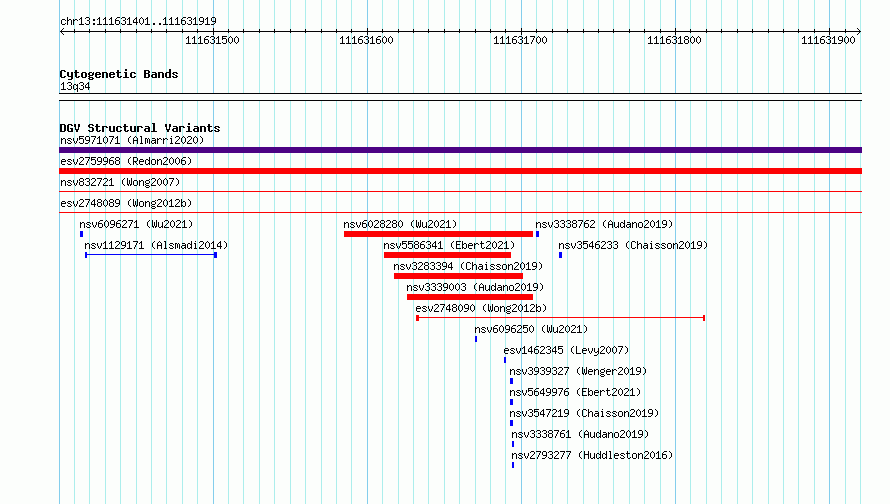Click ruler position 111631600
The image size is (890, 504).
click(x=366, y=40)
